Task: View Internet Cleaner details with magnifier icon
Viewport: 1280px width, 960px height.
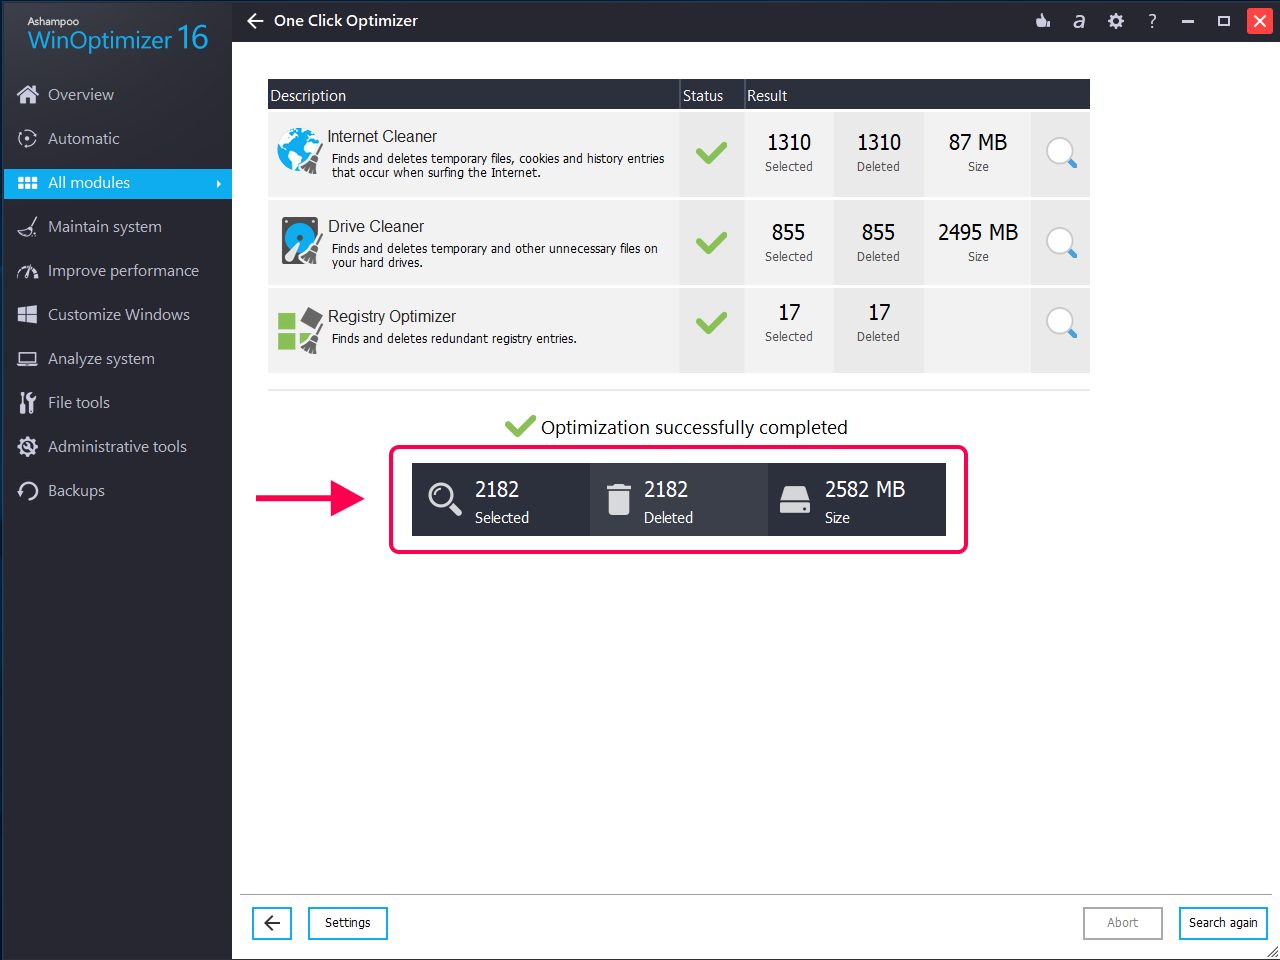Action: click(1061, 153)
